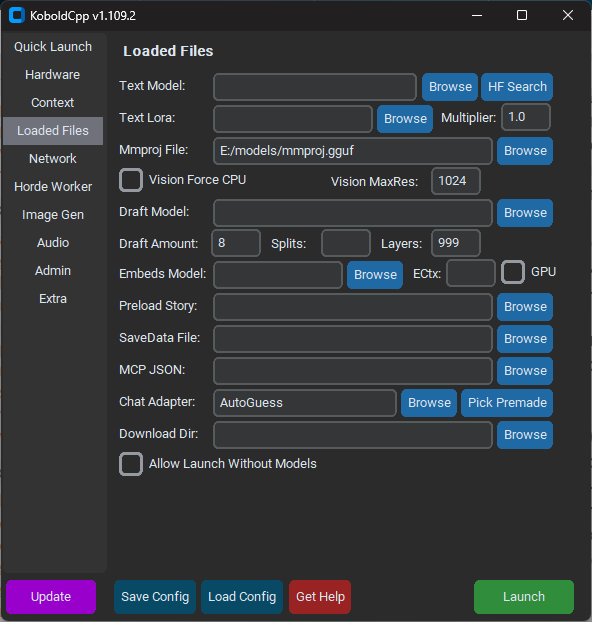Focus the Draft Model path field

[x=353, y=213]
